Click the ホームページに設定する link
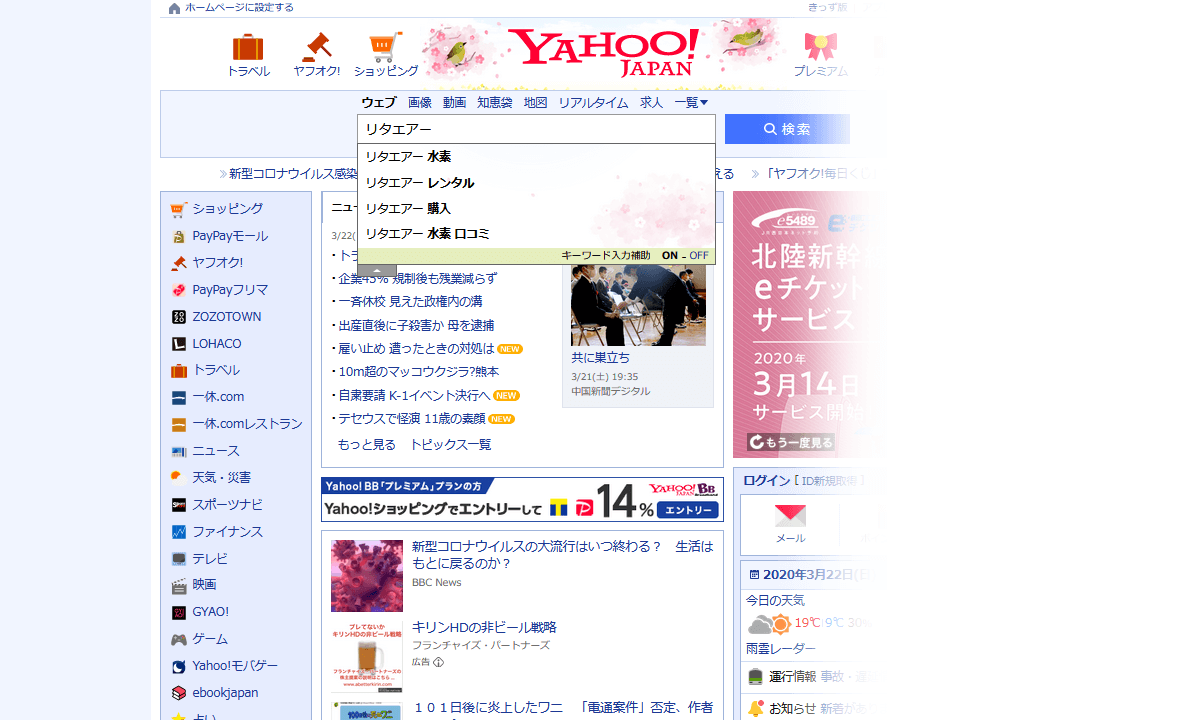 click(x=239, y=8)
